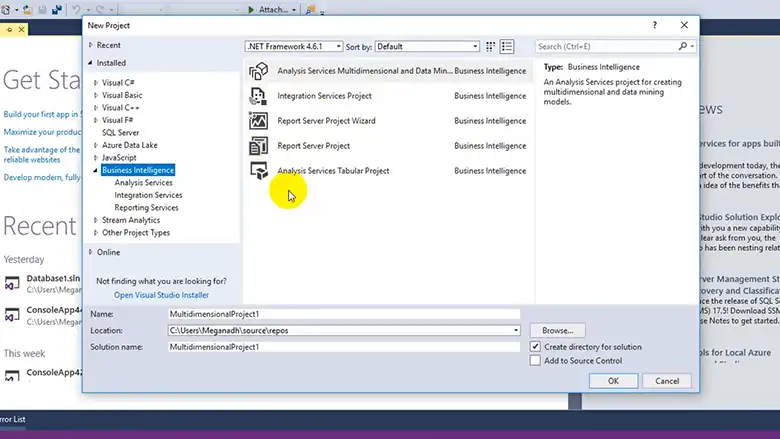The width and height of the screenshot is (780, 439).
Task: Select the Report Server Project Wizard icon
Action: point(258,121)
